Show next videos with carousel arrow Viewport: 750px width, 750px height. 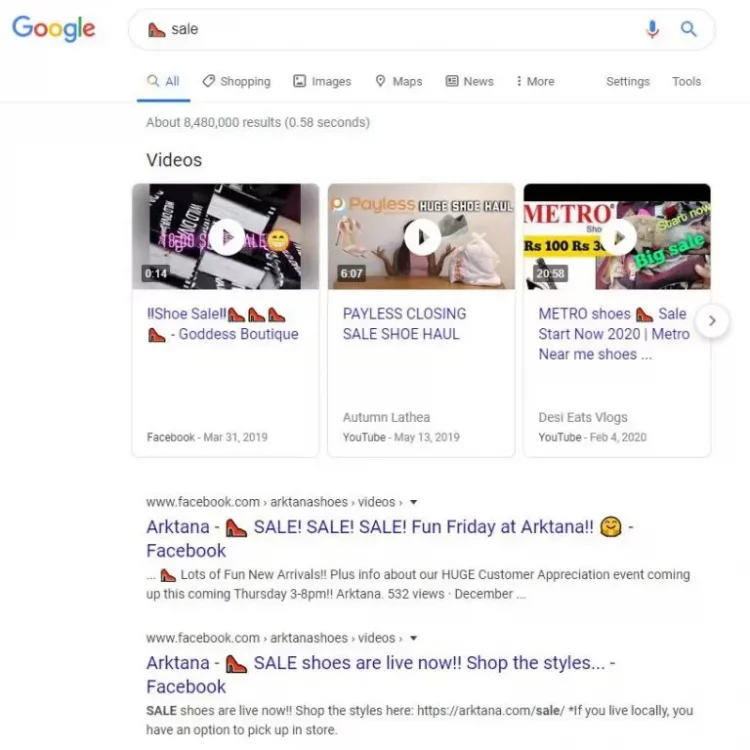[712, 321]
